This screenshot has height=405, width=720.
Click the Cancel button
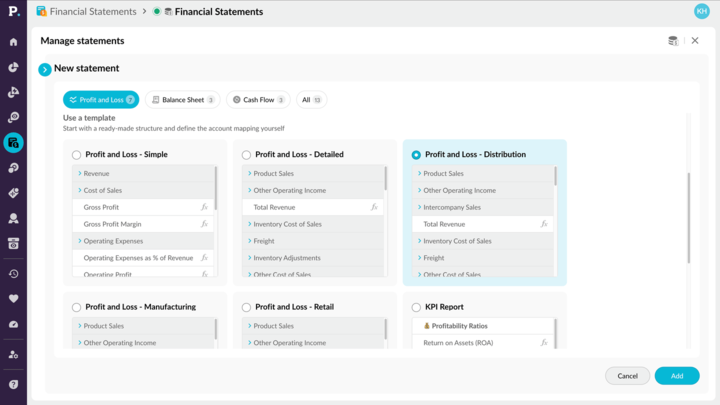click(627, 376)
